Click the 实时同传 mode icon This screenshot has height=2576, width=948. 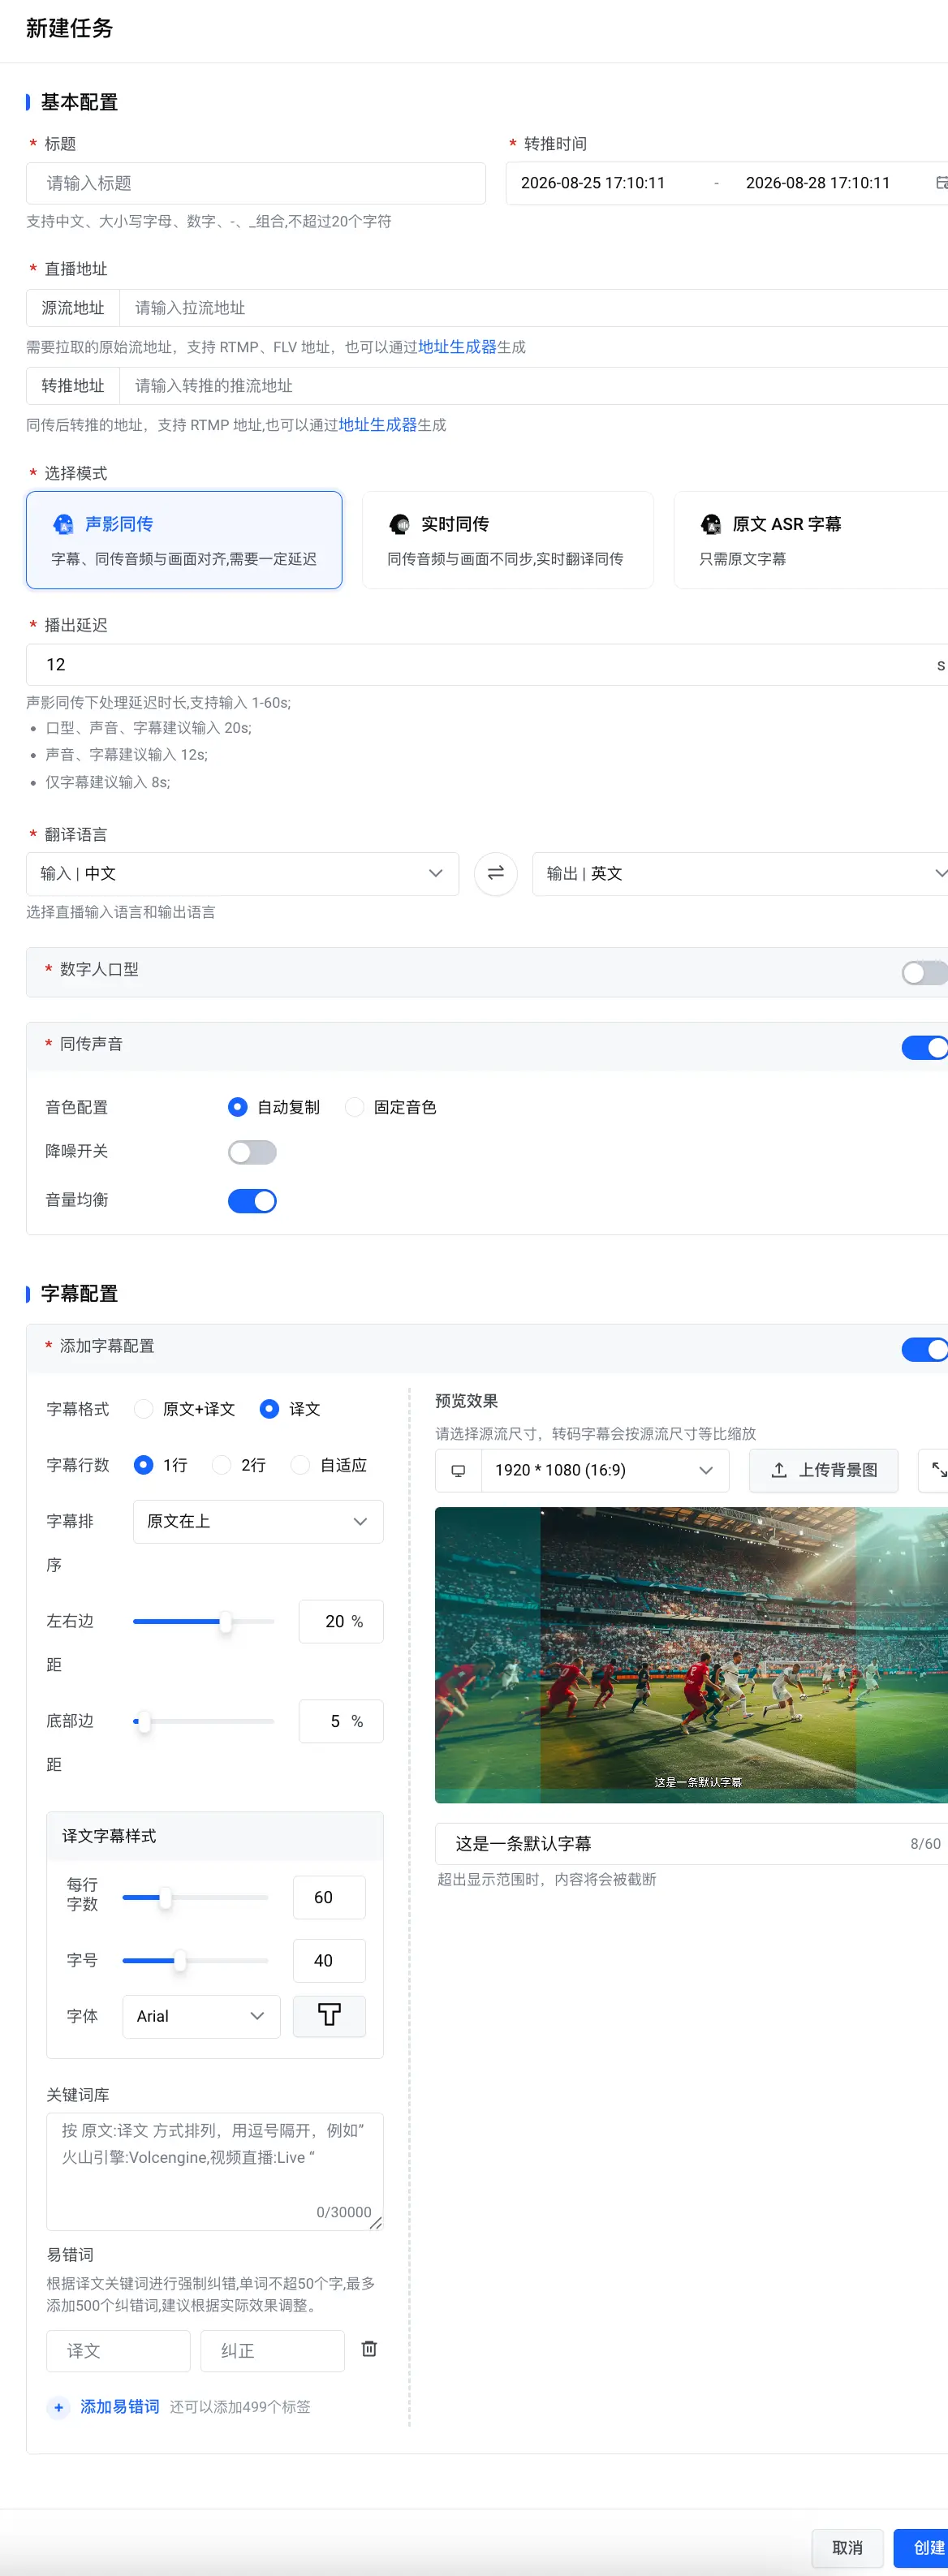tap(399, 524)
